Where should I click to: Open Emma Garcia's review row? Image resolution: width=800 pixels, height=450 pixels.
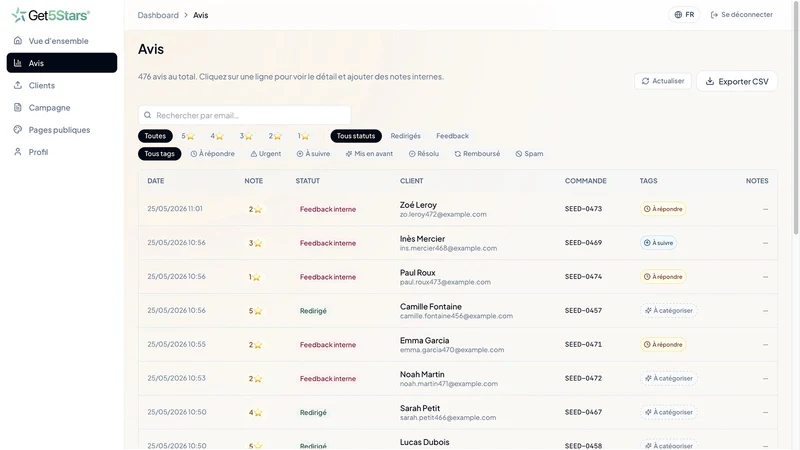click(x=458, y=344)
